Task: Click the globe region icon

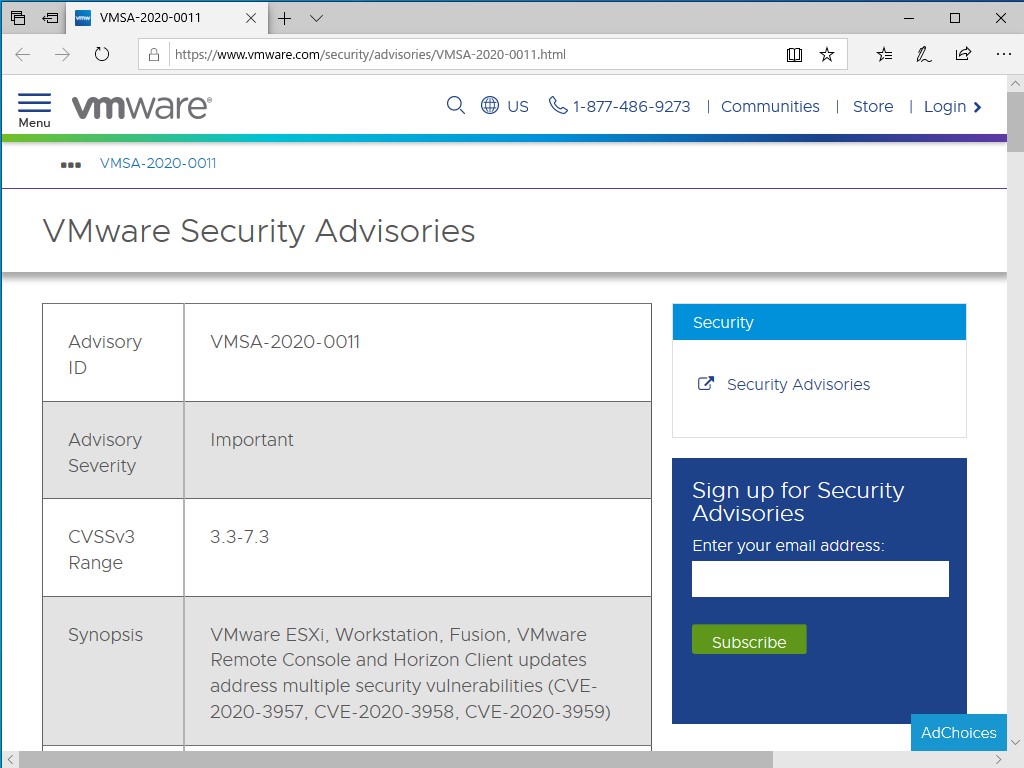Action: point(490,106)
